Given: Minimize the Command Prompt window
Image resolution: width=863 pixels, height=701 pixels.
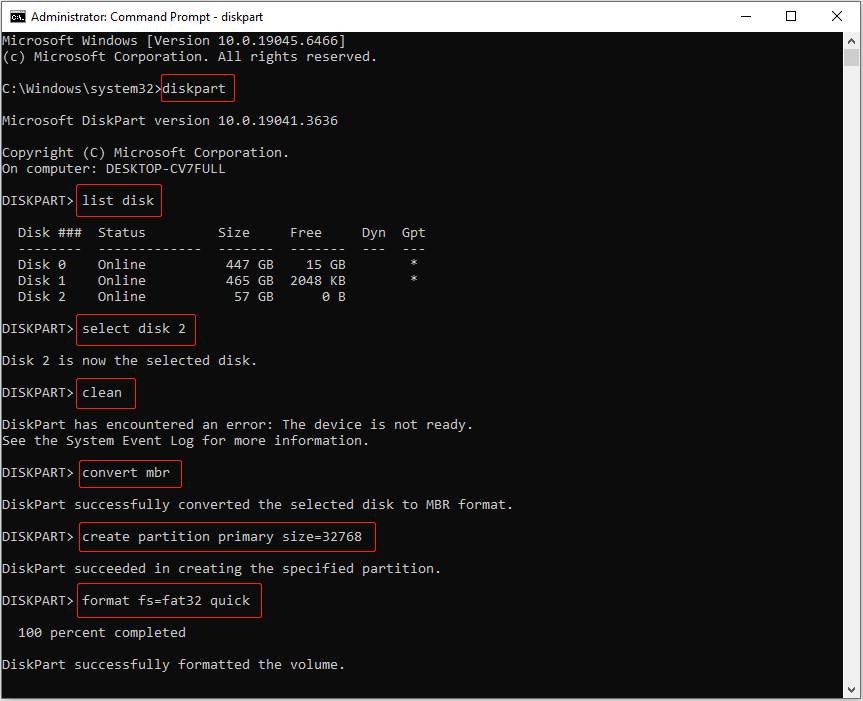Looking at the screenshot, I should click(x=745, y=15).
